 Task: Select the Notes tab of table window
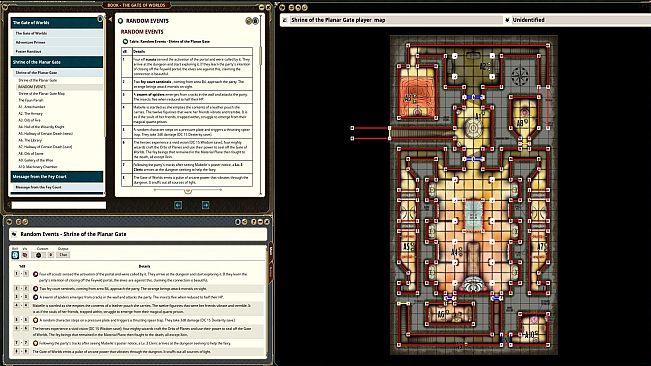[x=271, y=271]
